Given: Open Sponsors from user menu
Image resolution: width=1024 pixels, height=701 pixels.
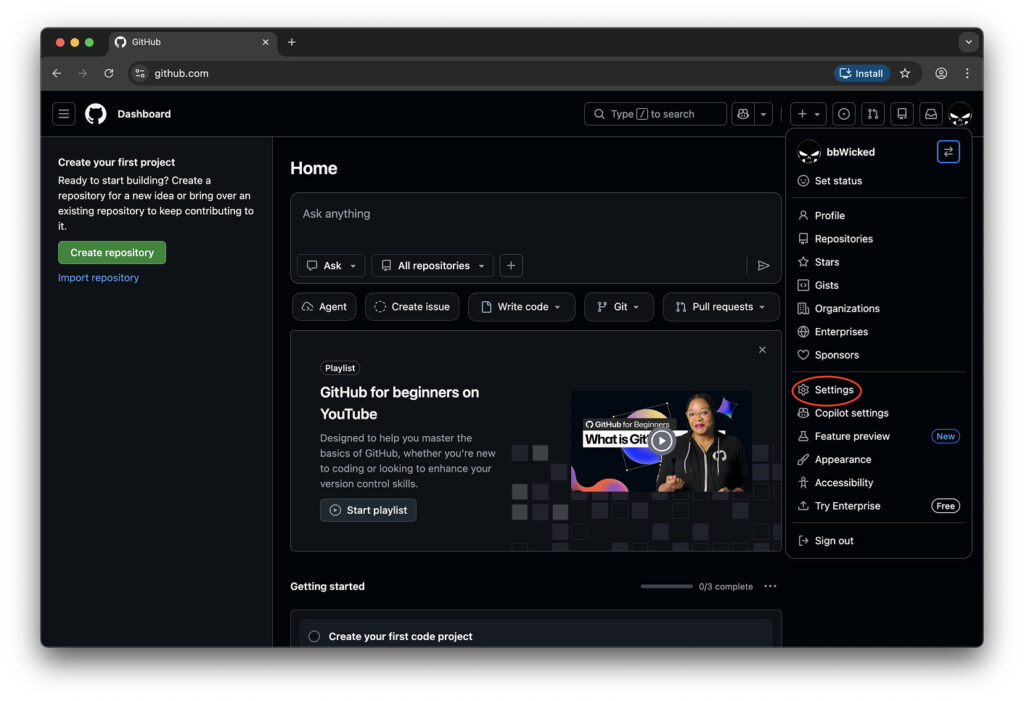Looking at the screenshot, I should tap(878, 355).
